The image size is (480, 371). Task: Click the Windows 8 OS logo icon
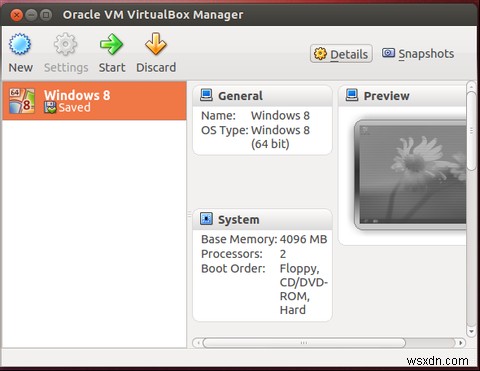[x=22, y=101]
